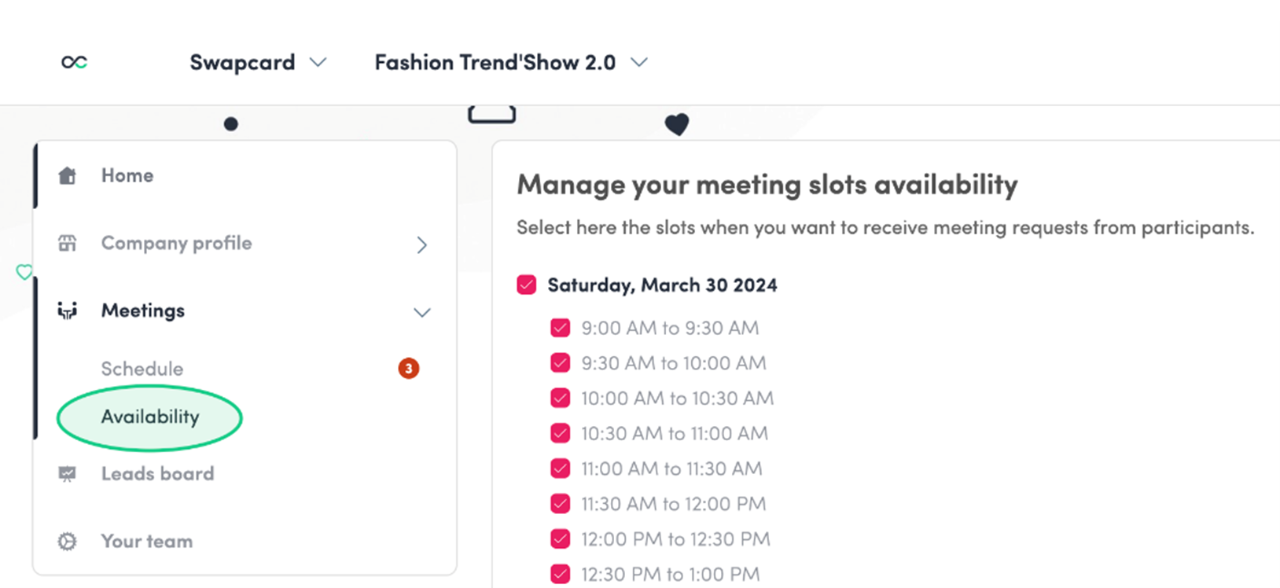
Task: Click the Your team gear icon
Action: [x=67, y=541]
